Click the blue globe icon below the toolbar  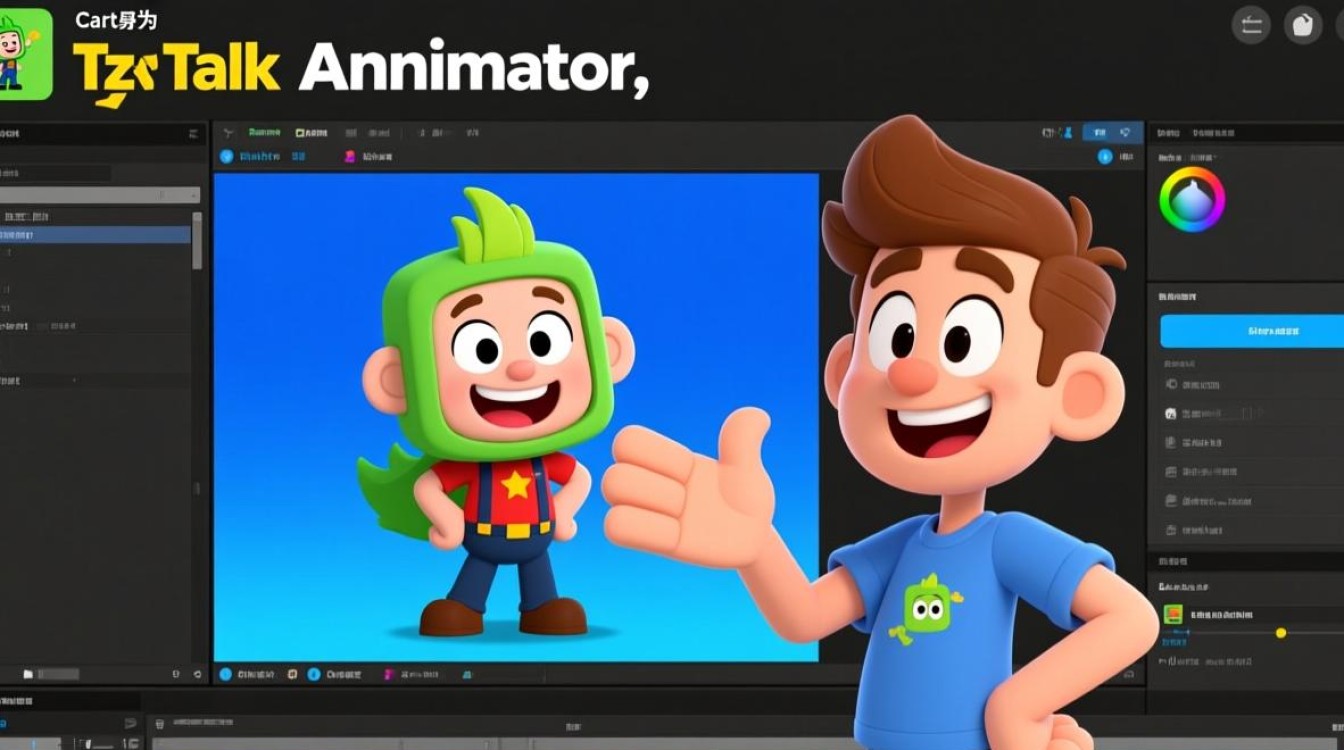pyautogui.click(x=226, y=156)
